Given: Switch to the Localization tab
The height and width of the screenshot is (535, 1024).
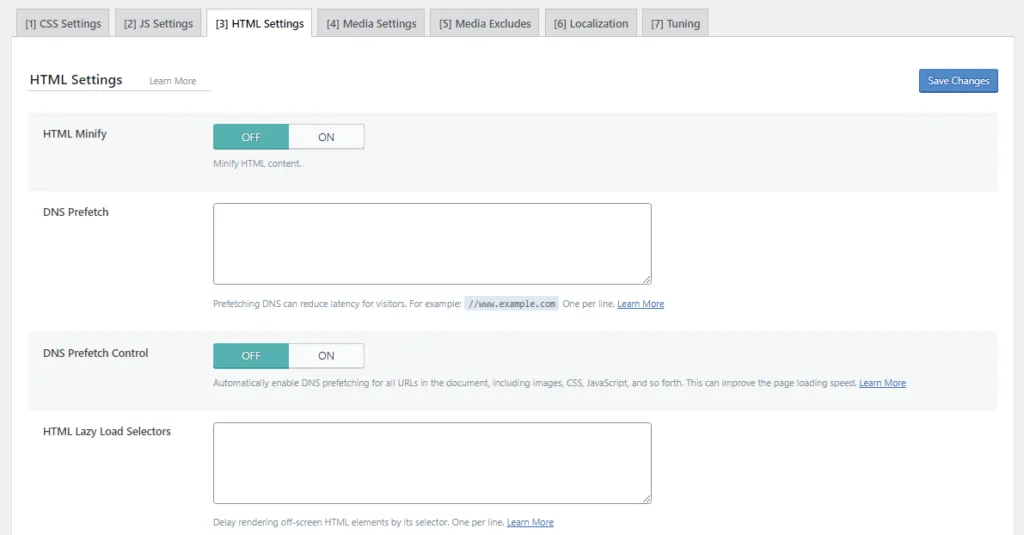Looking at the screenshot, I should [591, 23].
